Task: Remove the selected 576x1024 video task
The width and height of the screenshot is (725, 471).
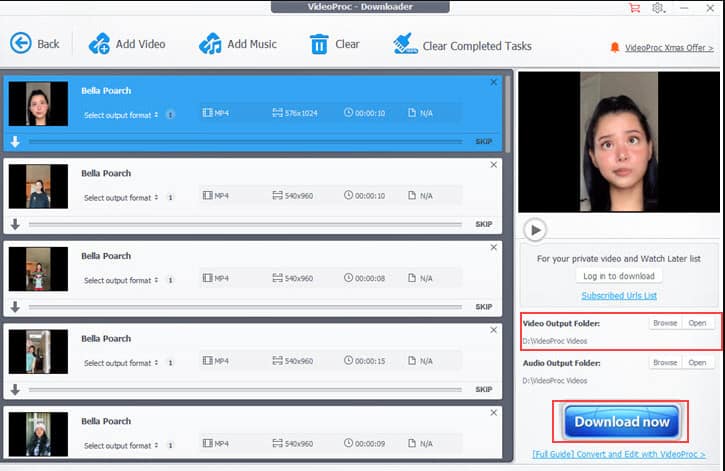Action: tap(493, 82)
